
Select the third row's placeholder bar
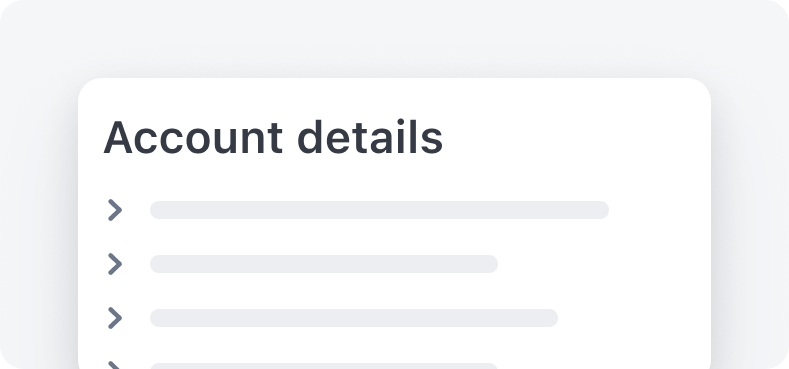point(354,318)
